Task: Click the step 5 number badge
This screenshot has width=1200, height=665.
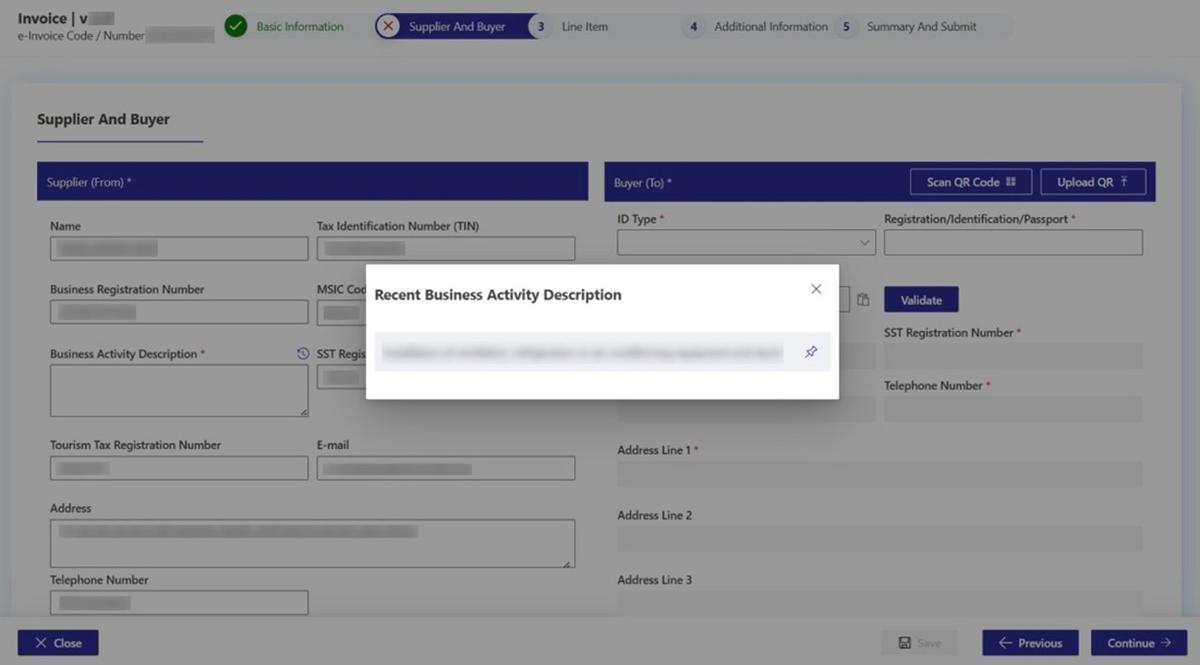Action: tap(845, 27)
